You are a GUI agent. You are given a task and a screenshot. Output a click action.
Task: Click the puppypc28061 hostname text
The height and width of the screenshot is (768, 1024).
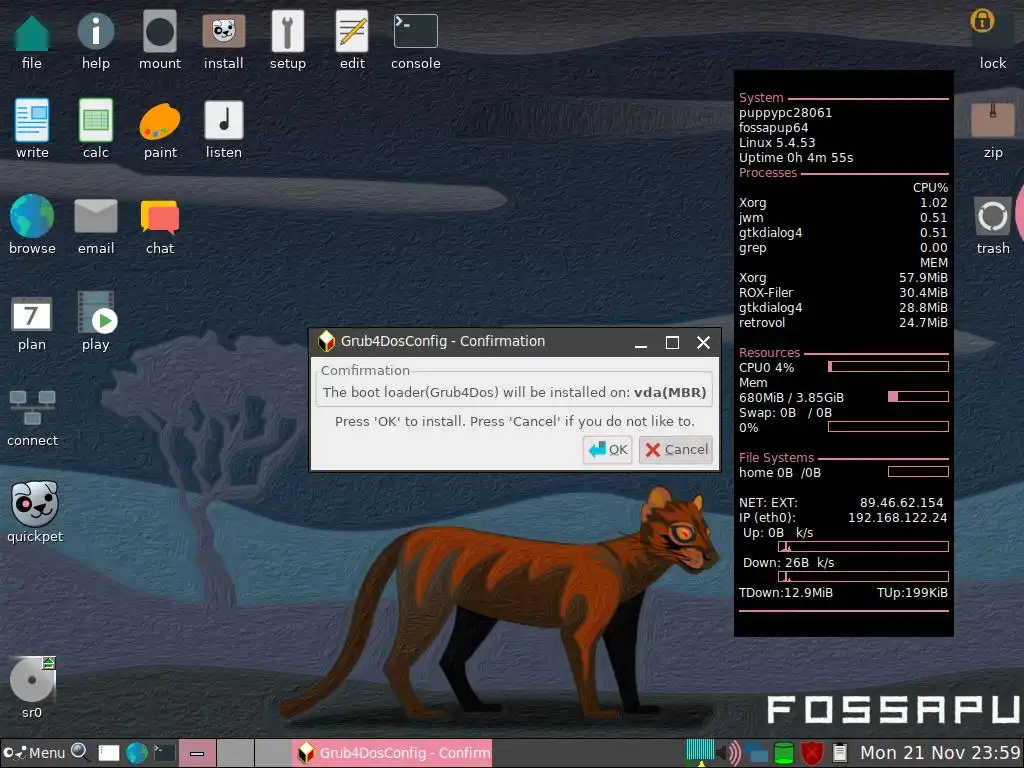click(x=785, y=112)
